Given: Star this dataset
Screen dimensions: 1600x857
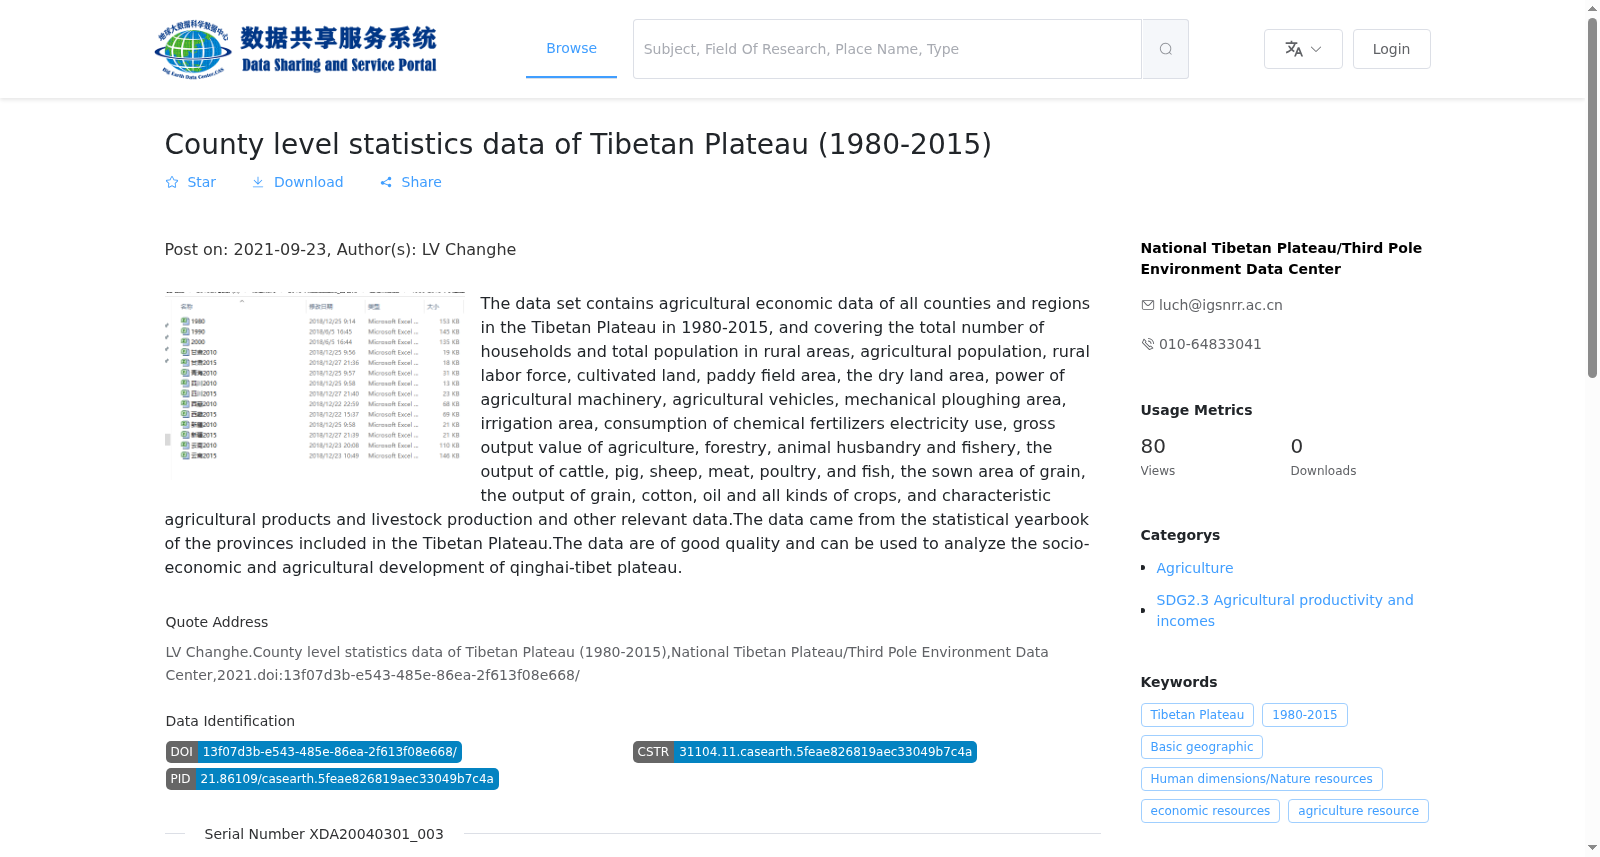Looking at the screenshot, I should pyautogui.click(x=190, y=182).
